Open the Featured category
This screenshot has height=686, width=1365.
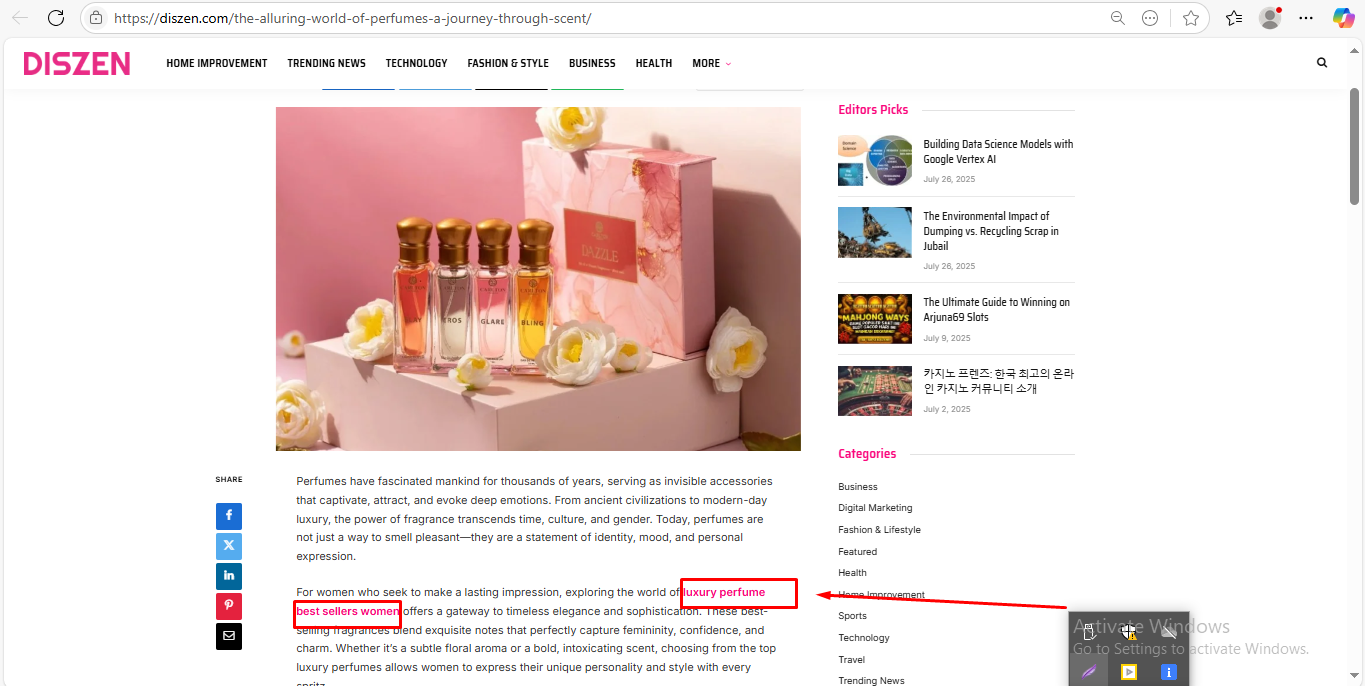857,552
